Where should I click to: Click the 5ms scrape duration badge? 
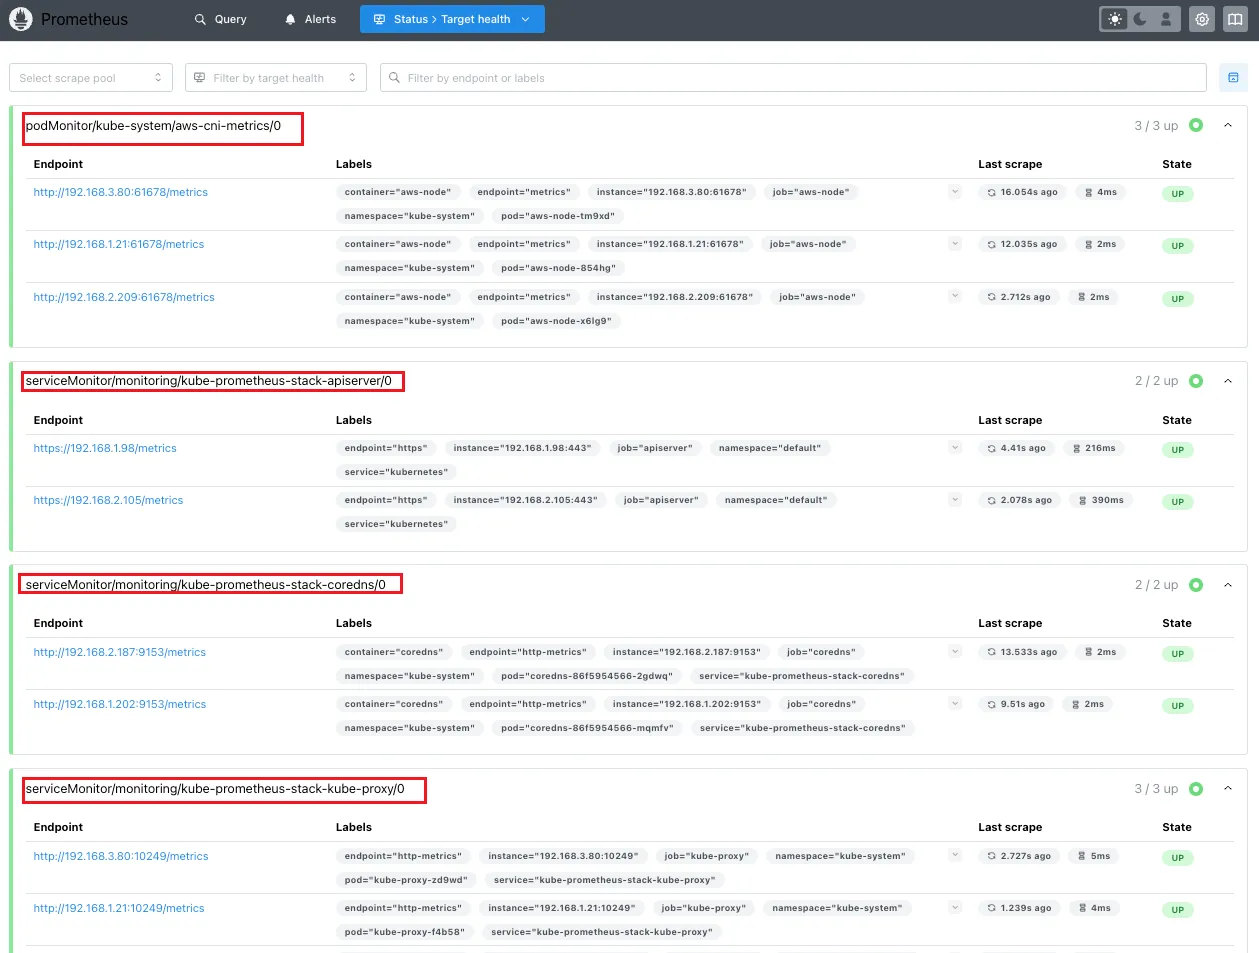(1094, 856)
